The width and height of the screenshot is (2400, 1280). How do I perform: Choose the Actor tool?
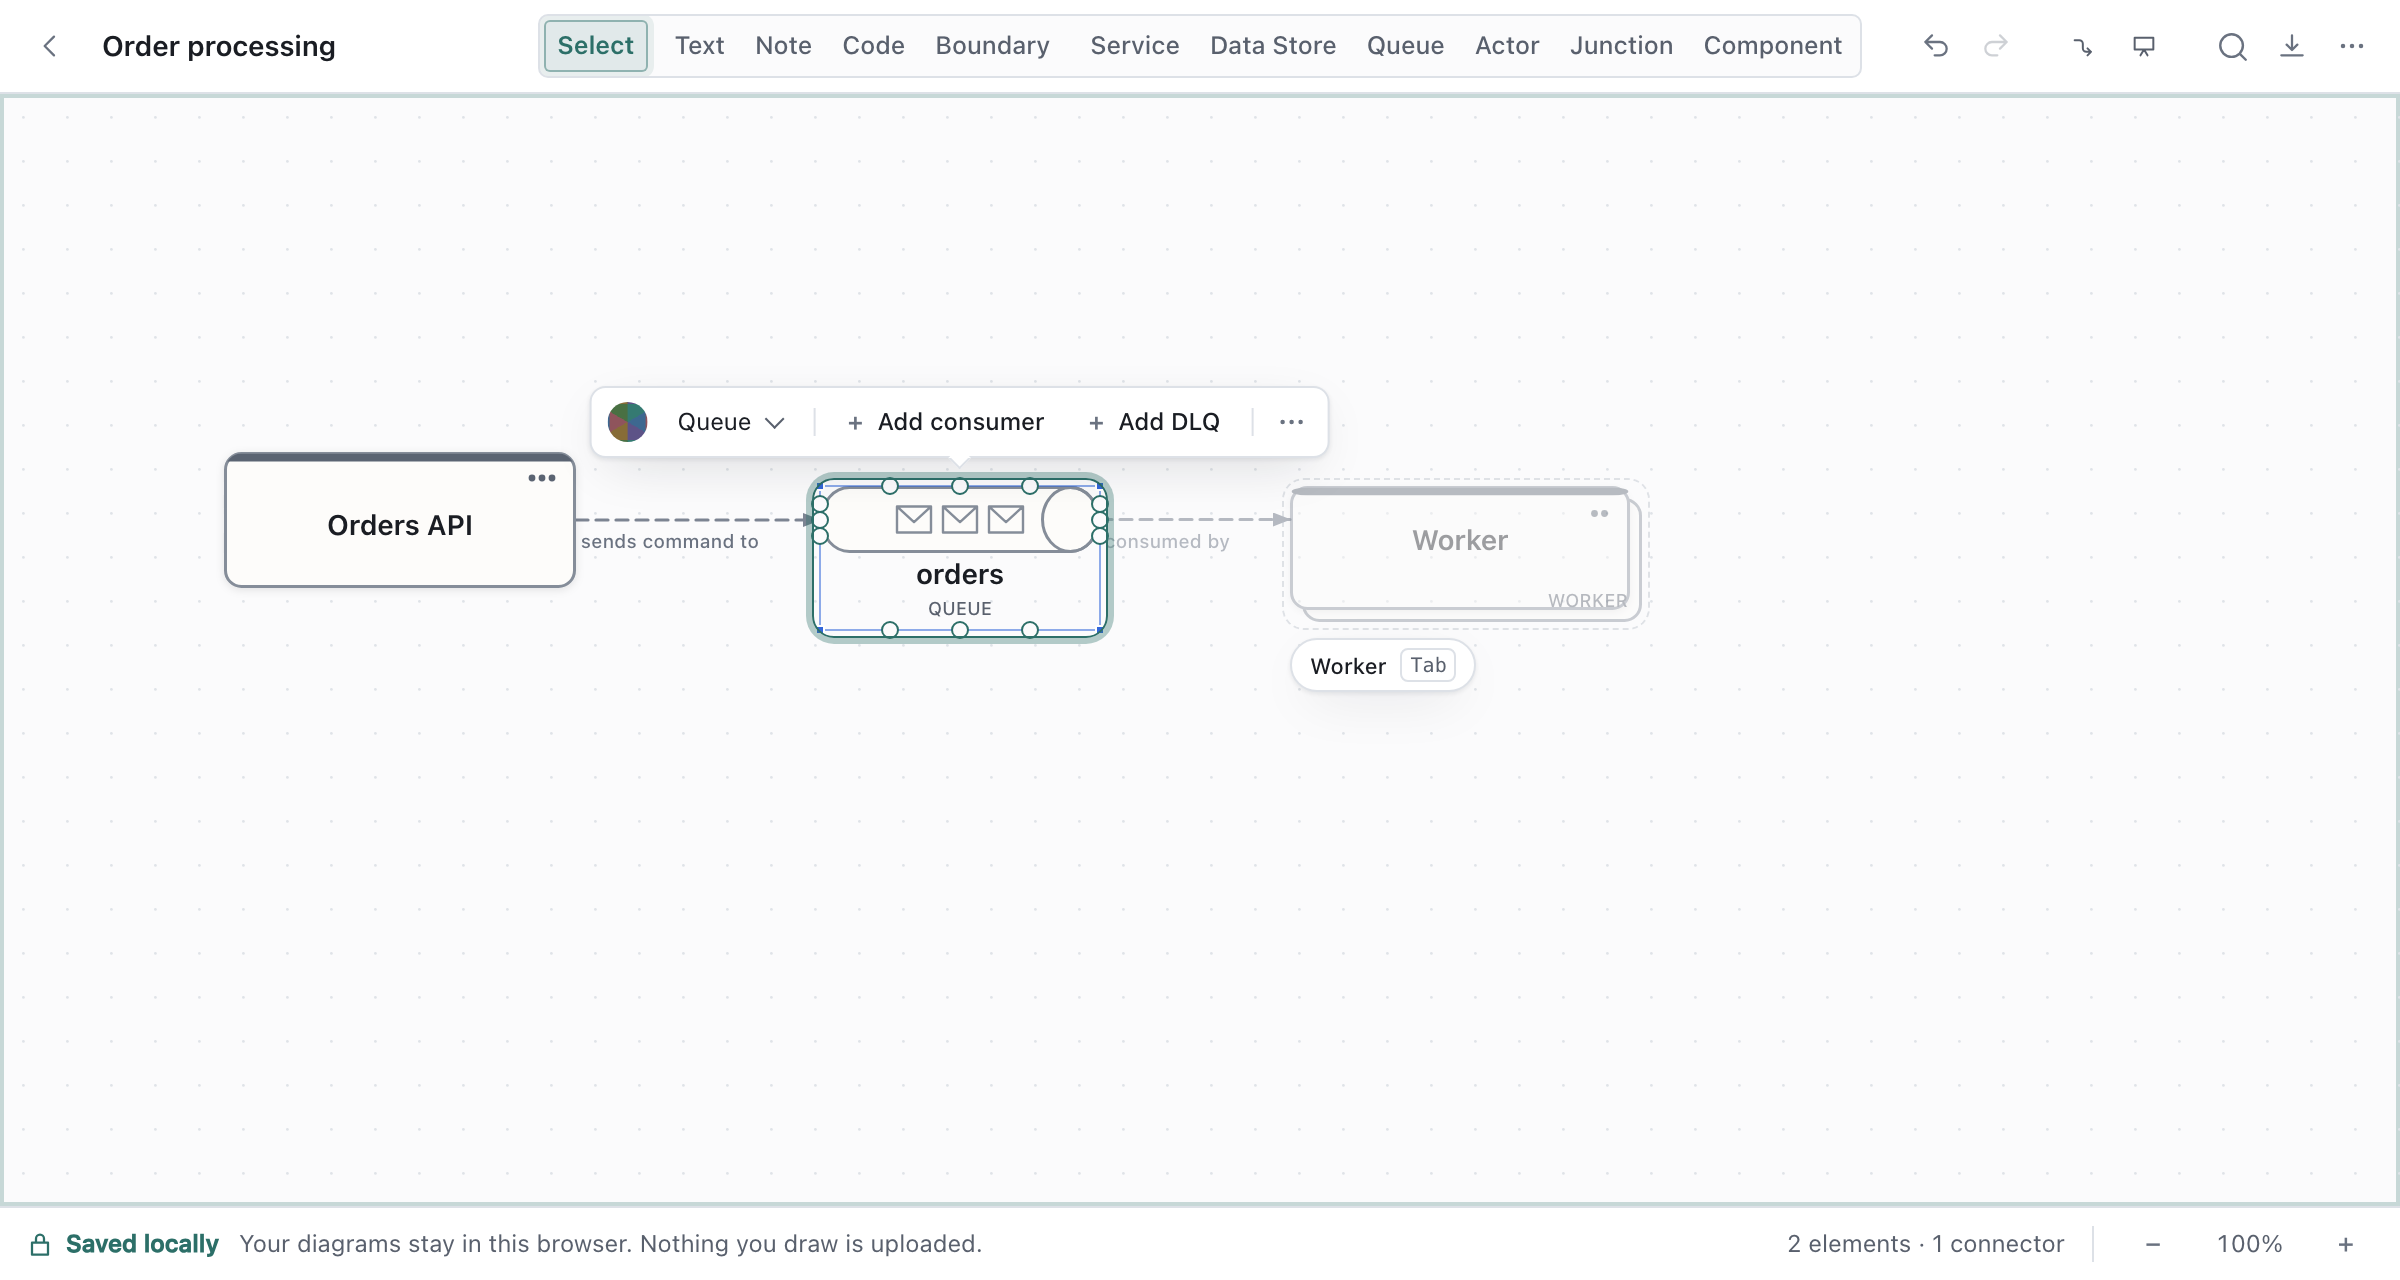[x=1507, y=46]
